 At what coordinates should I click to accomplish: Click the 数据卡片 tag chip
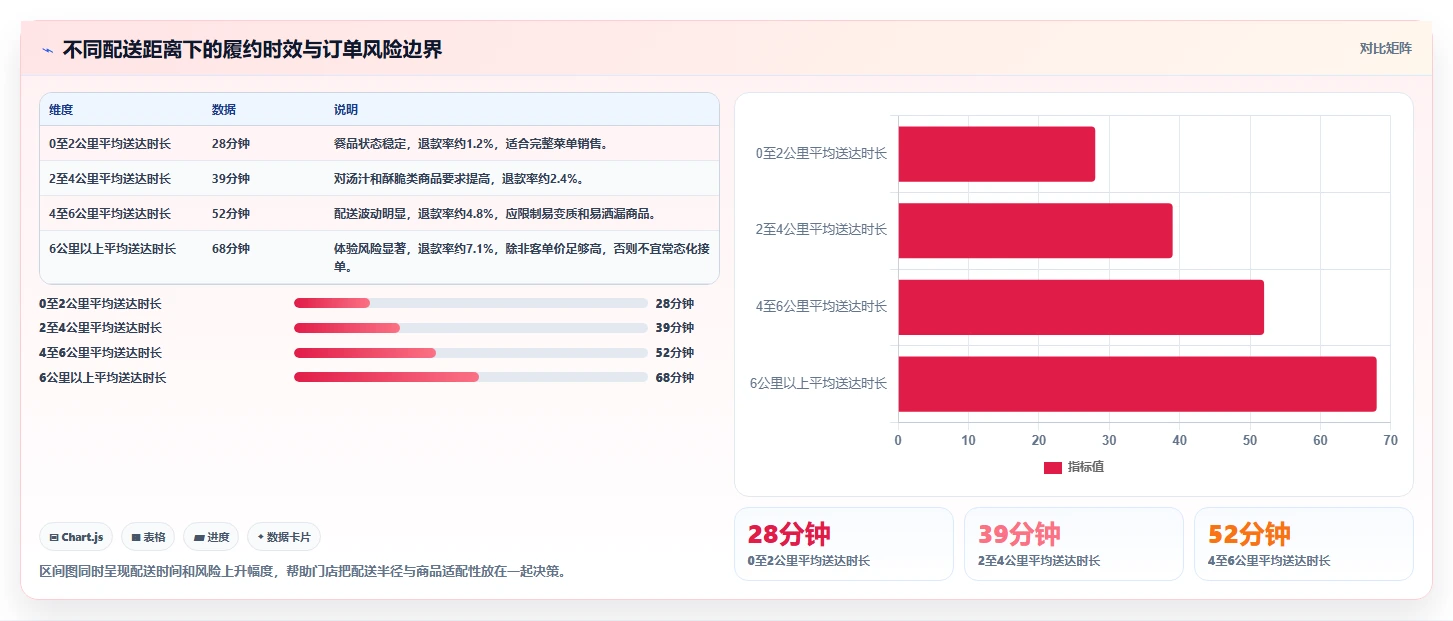tap(284, 537)
